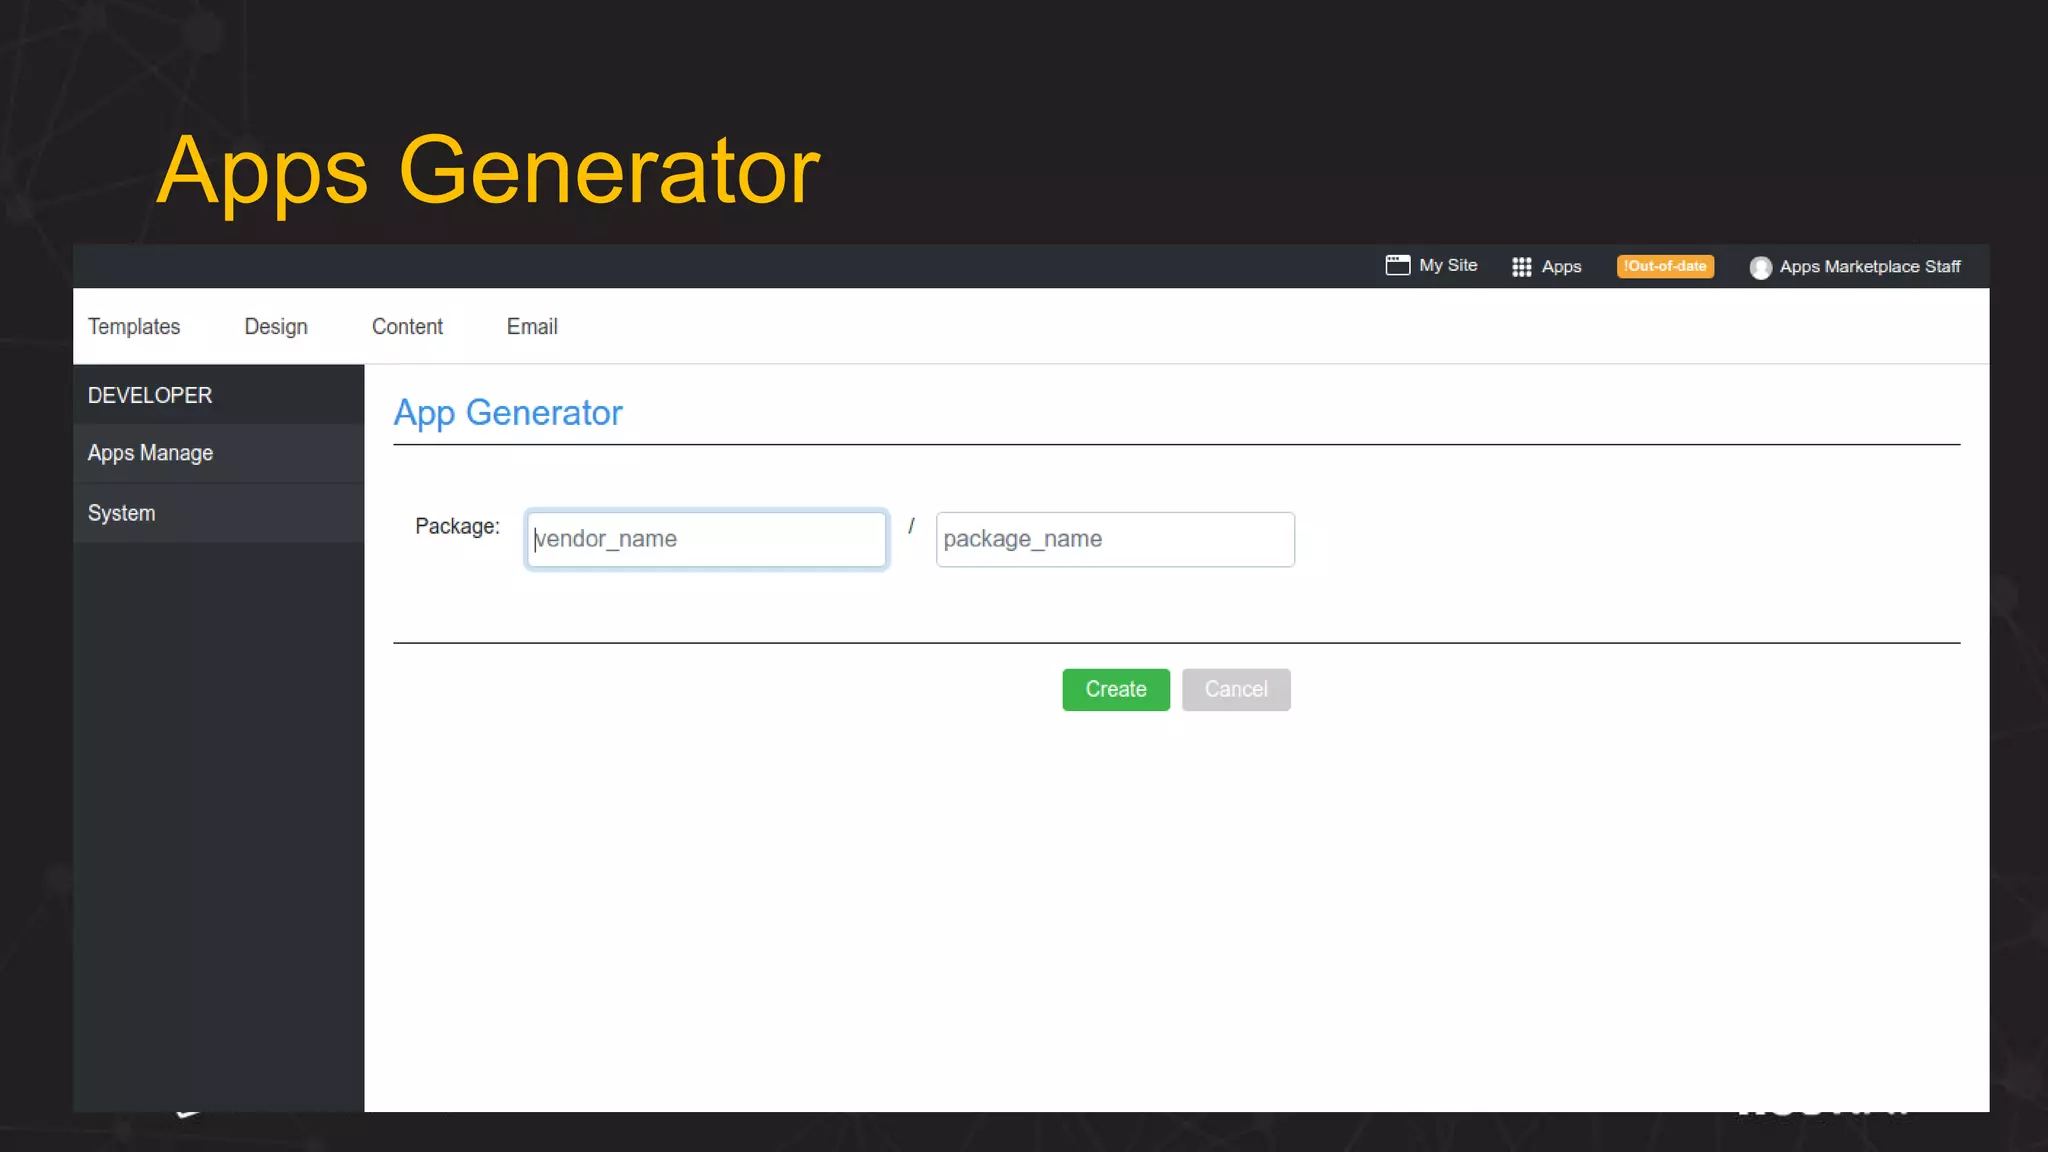Focus the vendor_name input field

click(x=706, y=539)
